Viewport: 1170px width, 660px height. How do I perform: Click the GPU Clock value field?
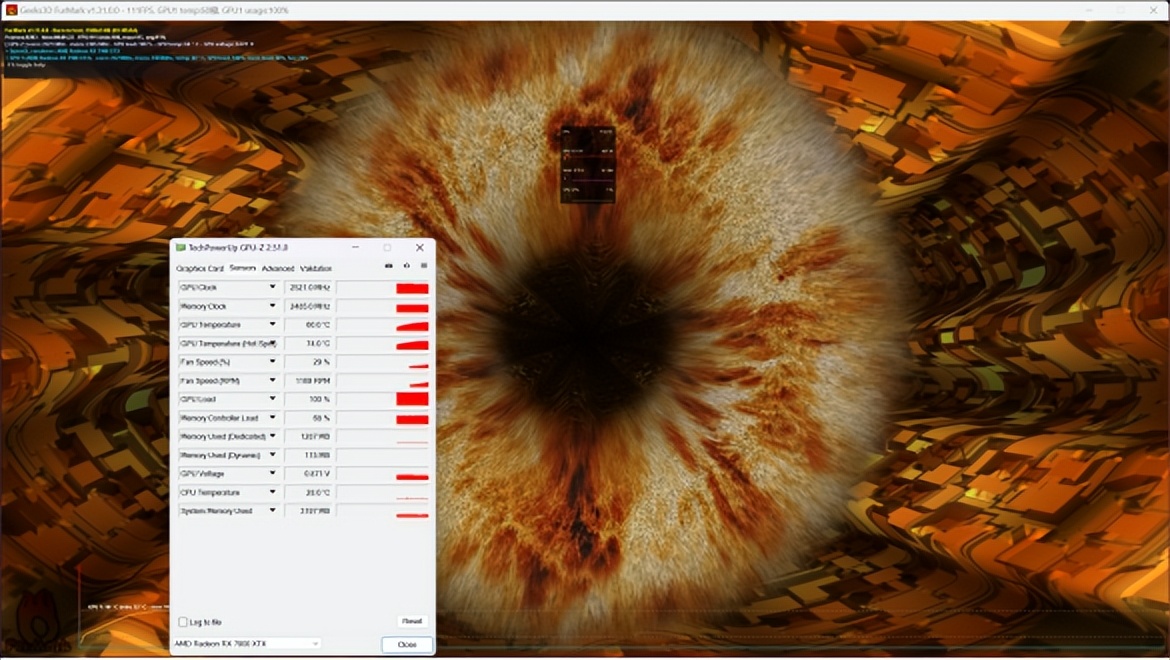point(308,288)
